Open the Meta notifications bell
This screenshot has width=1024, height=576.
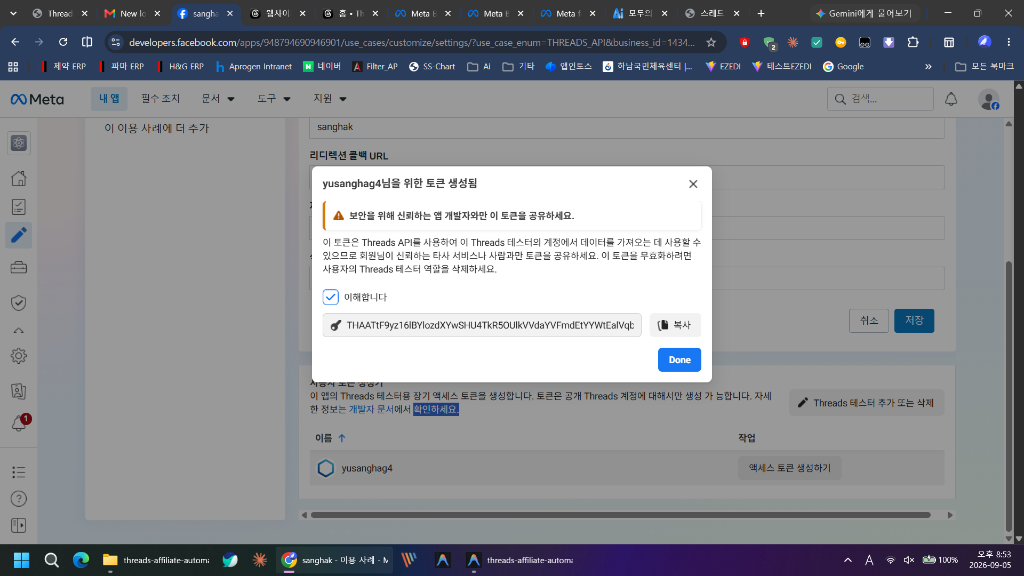click(951, 99)
